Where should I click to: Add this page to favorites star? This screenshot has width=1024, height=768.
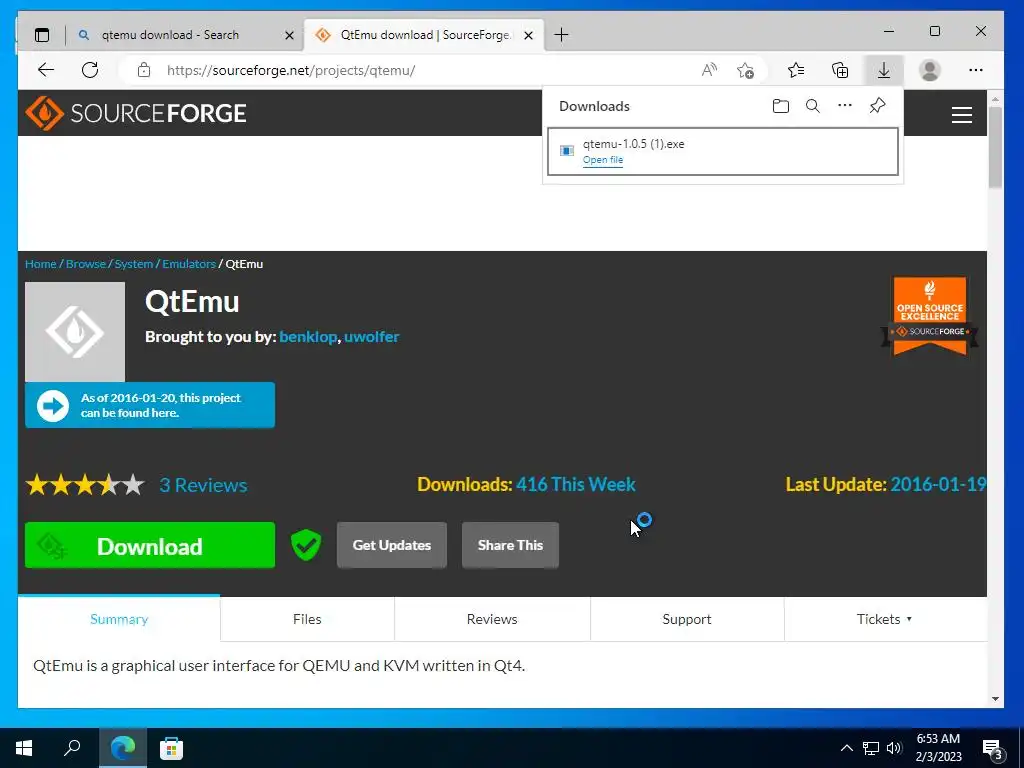745,70
